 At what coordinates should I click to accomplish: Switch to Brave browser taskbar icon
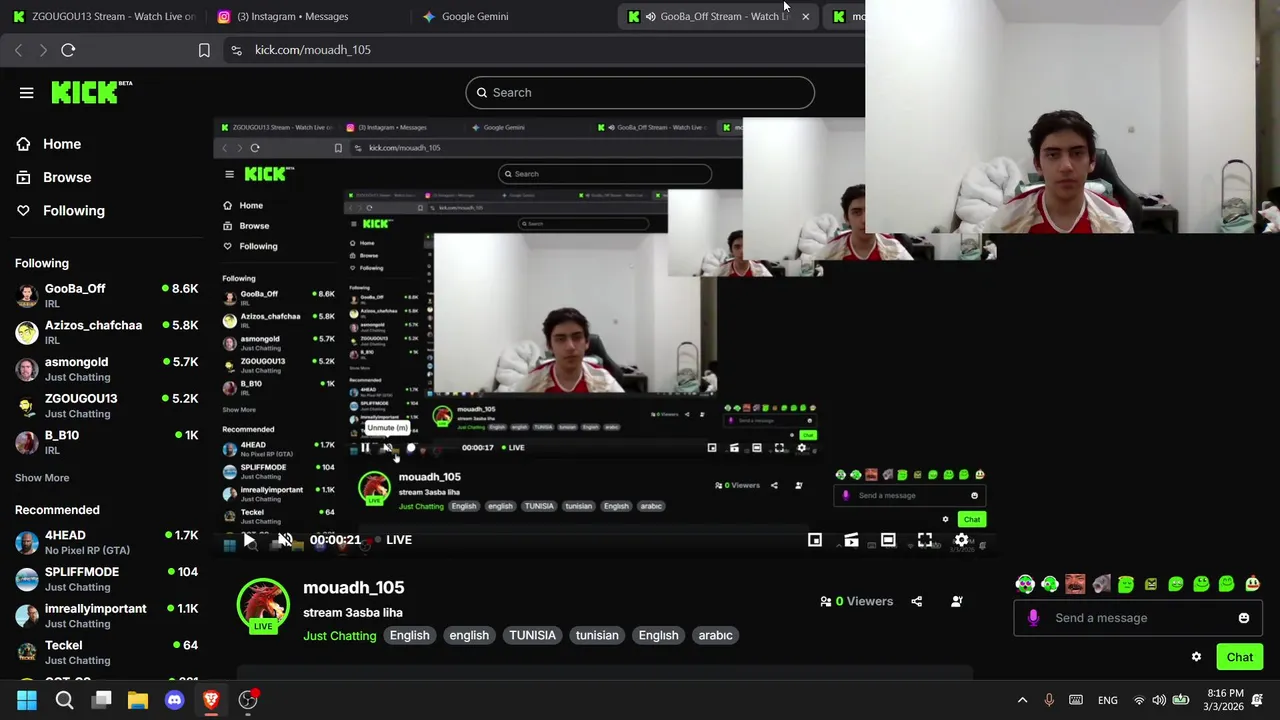[211, 700]
